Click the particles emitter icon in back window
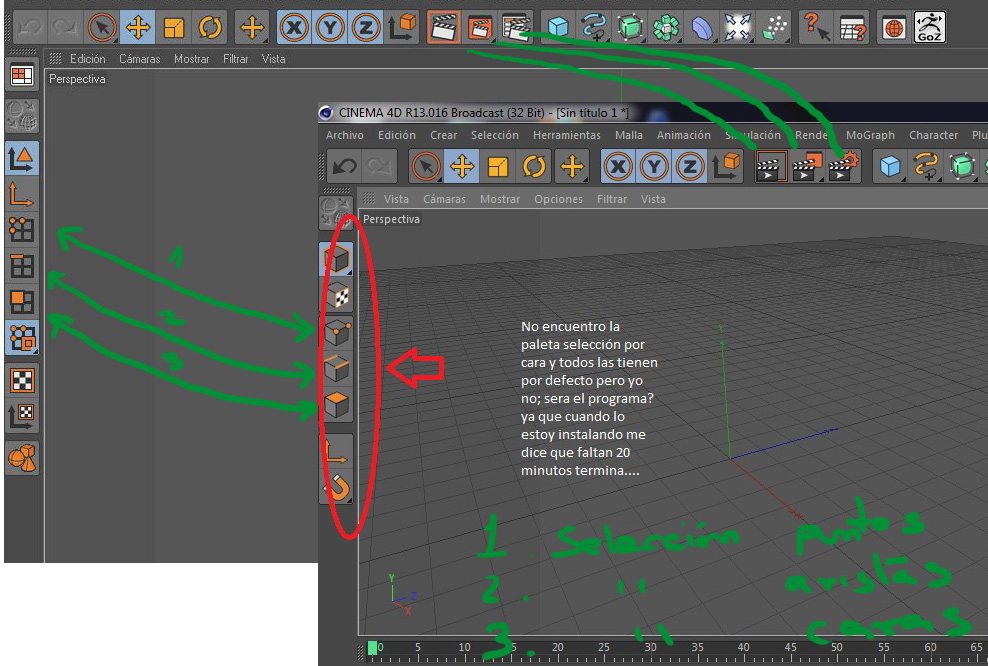This screenshot has width=988, height=666. tap(774, 28)
